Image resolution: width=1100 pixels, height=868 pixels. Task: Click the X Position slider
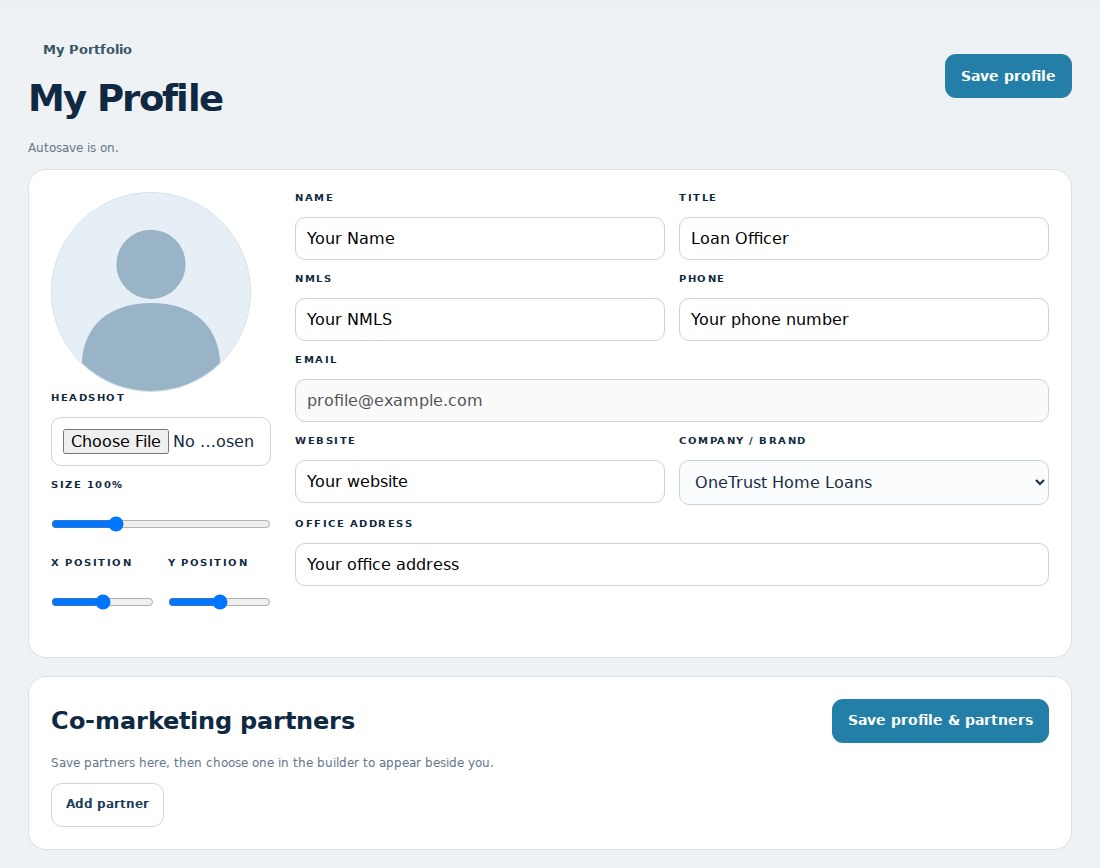click(102, 602)
